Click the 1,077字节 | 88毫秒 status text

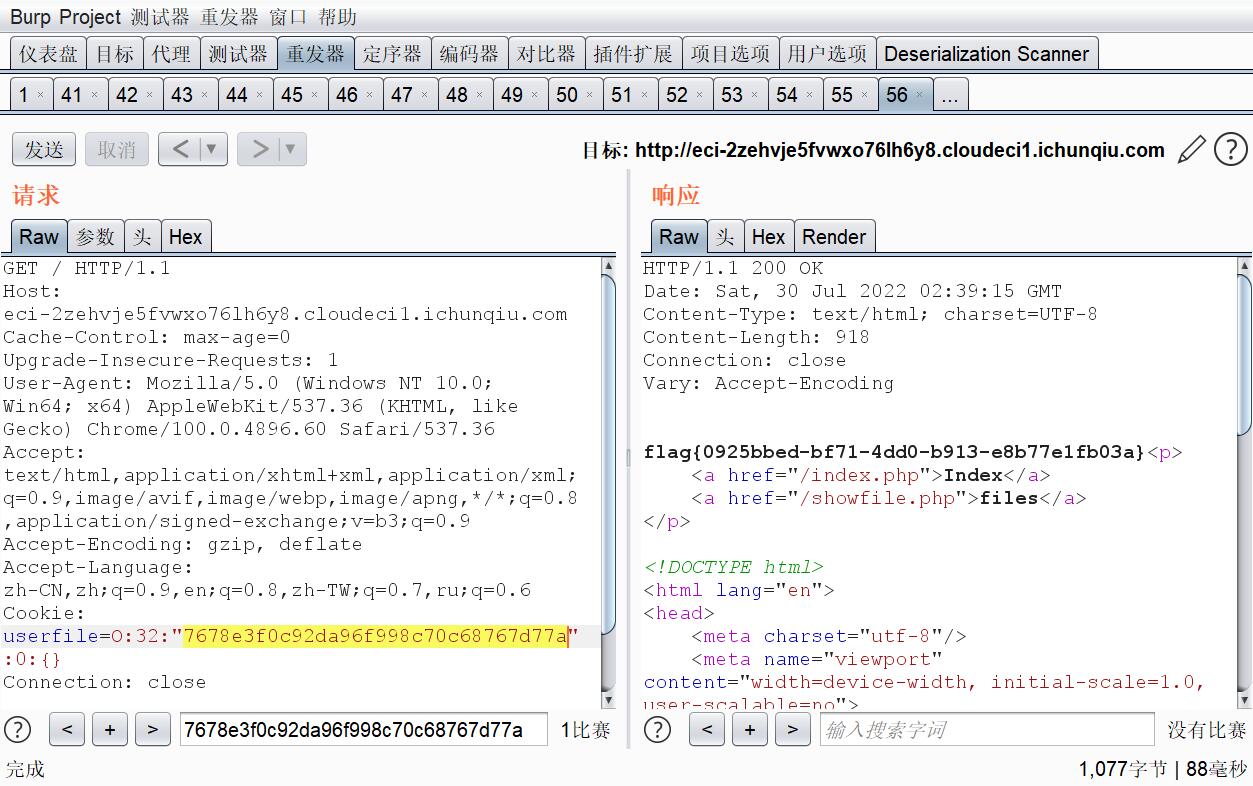[x=1163, y=769]
